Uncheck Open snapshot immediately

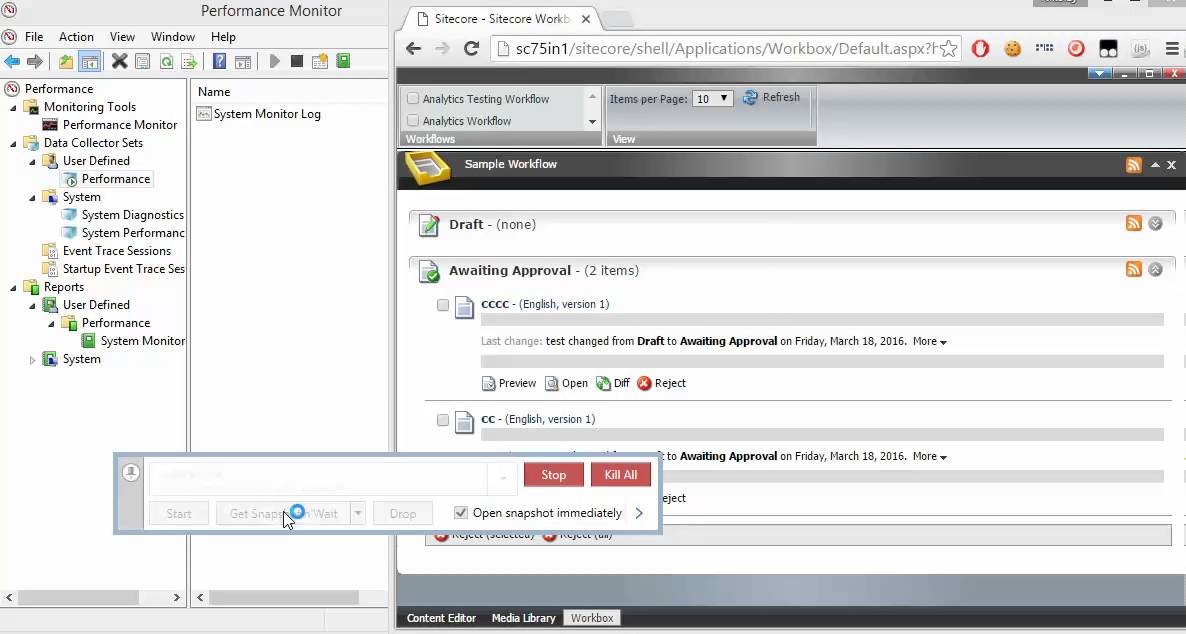[x=461, y=513]
